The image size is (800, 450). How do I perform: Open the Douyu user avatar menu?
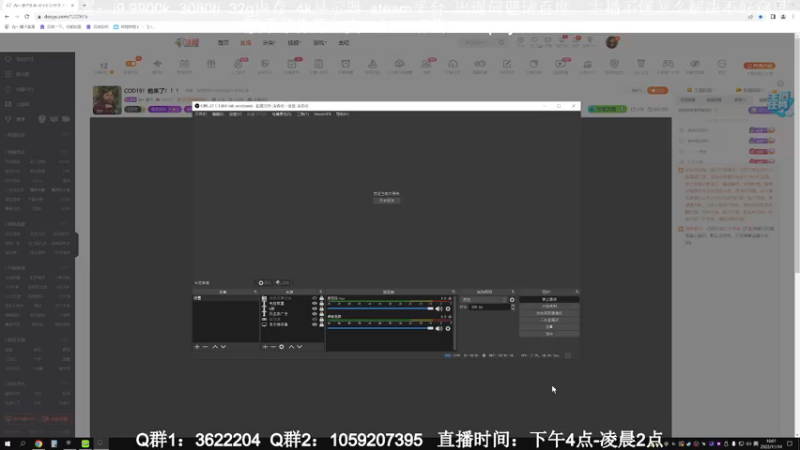612,42
